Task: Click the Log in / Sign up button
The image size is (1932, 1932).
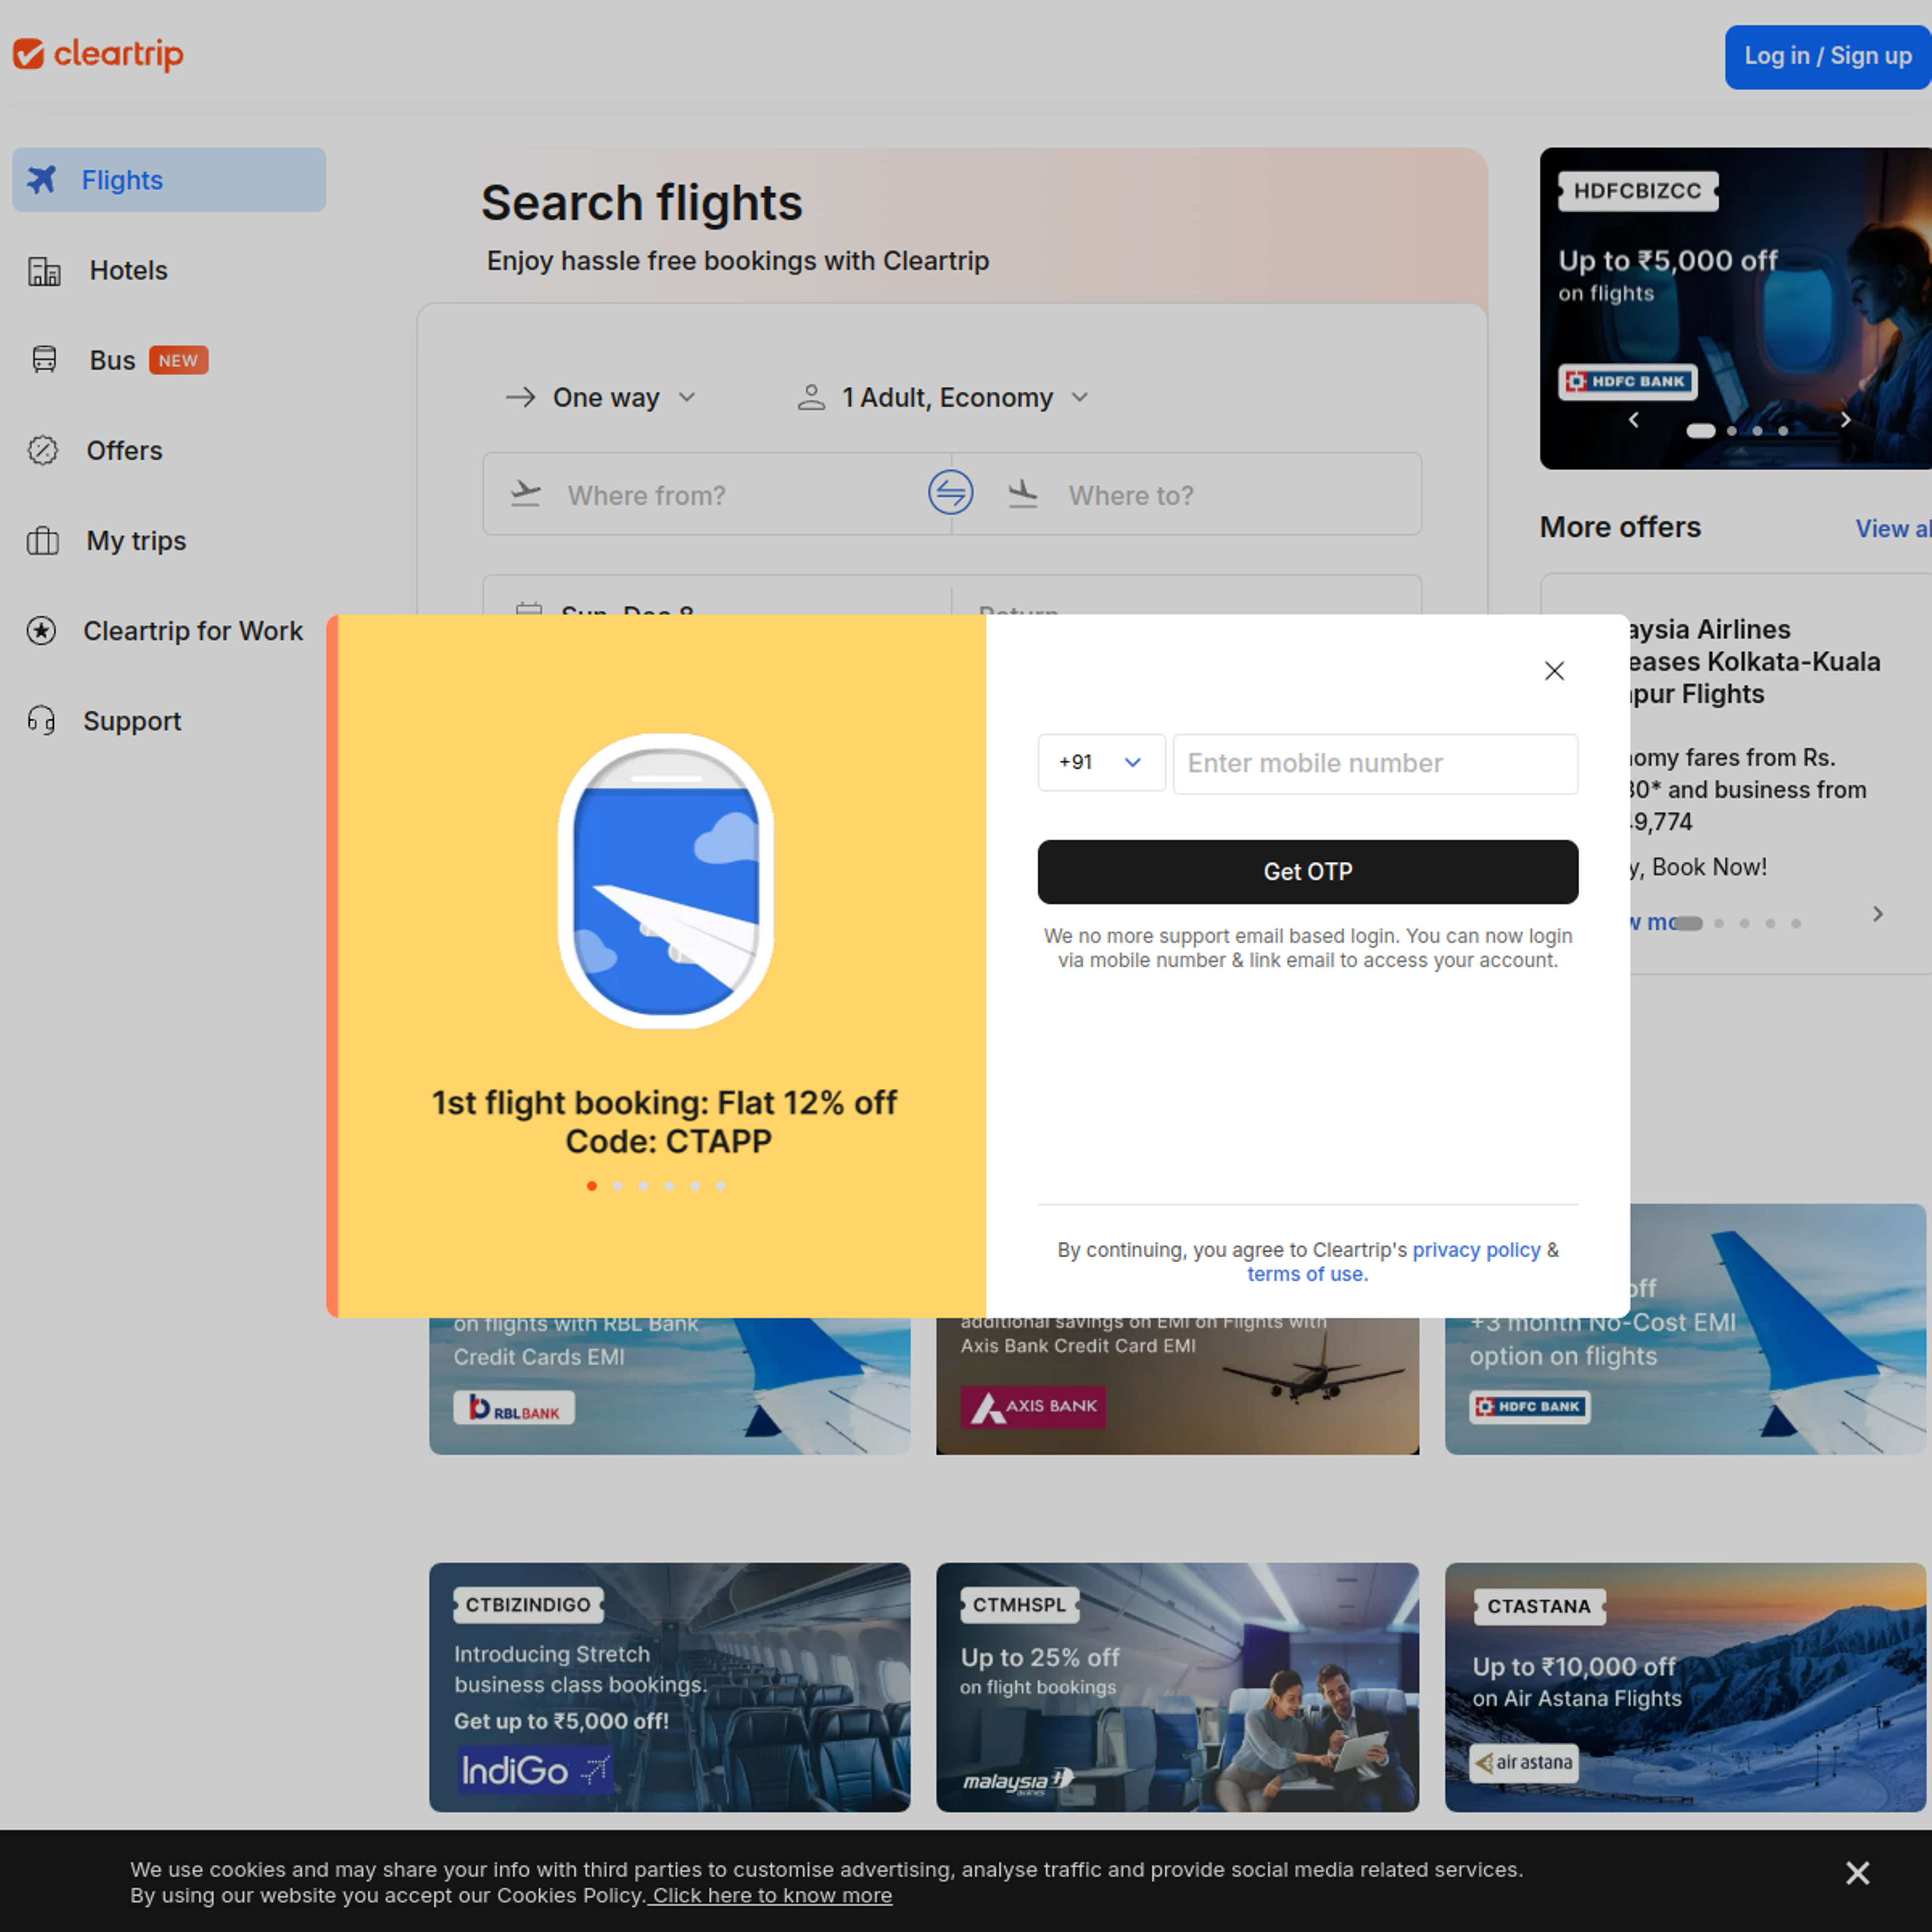Action: [x=1827, y=56]
